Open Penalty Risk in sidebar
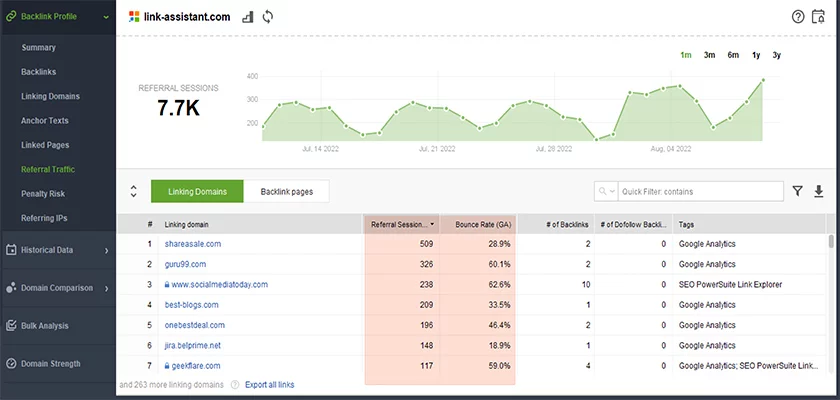840x400 pixels. [43, 194]
